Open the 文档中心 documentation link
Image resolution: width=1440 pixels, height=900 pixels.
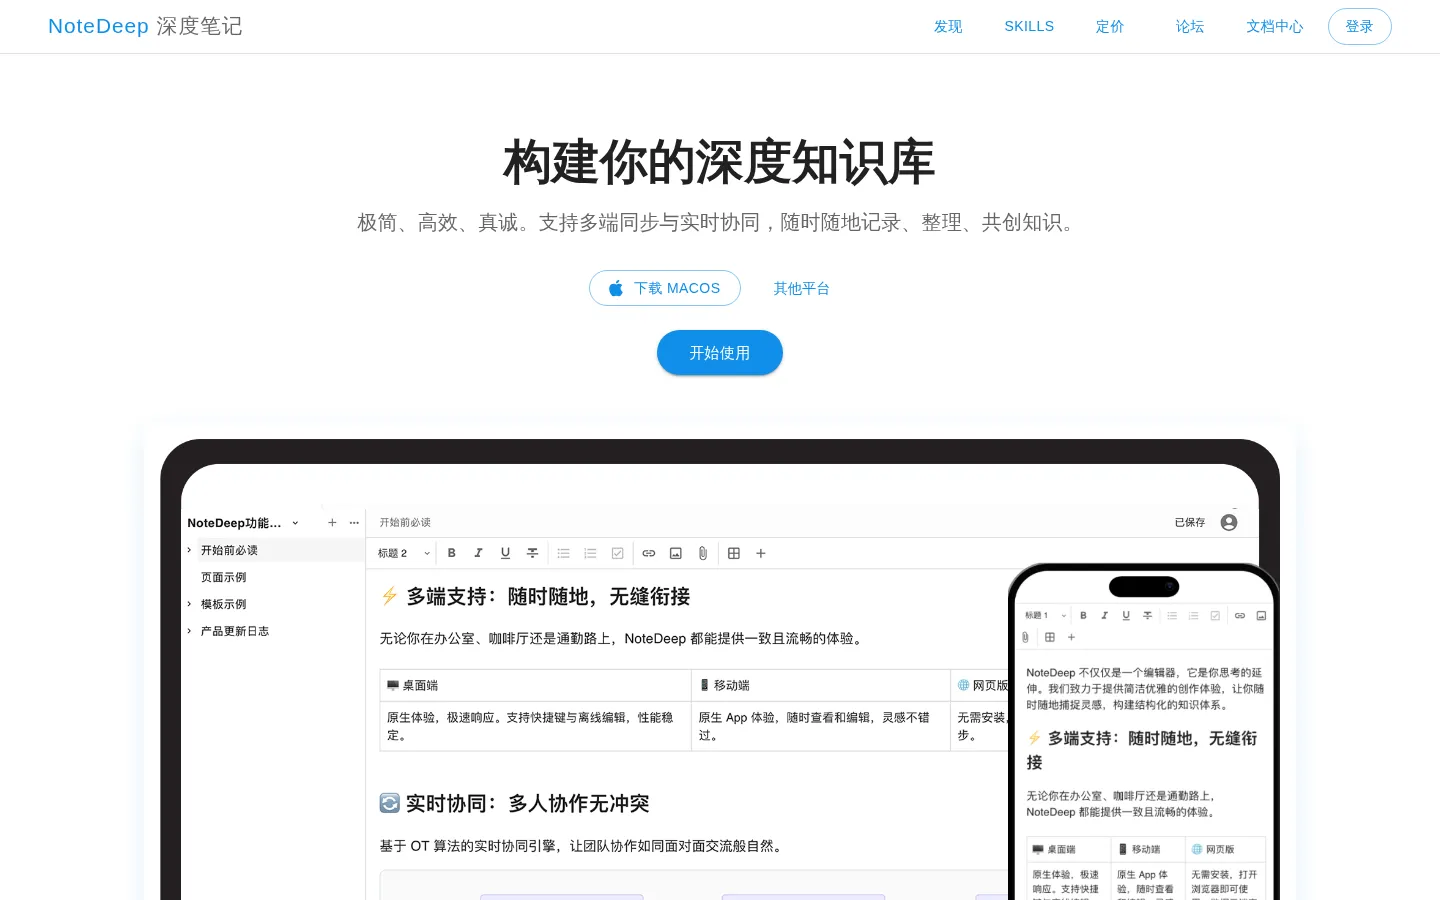click(x=1274, y=27)
